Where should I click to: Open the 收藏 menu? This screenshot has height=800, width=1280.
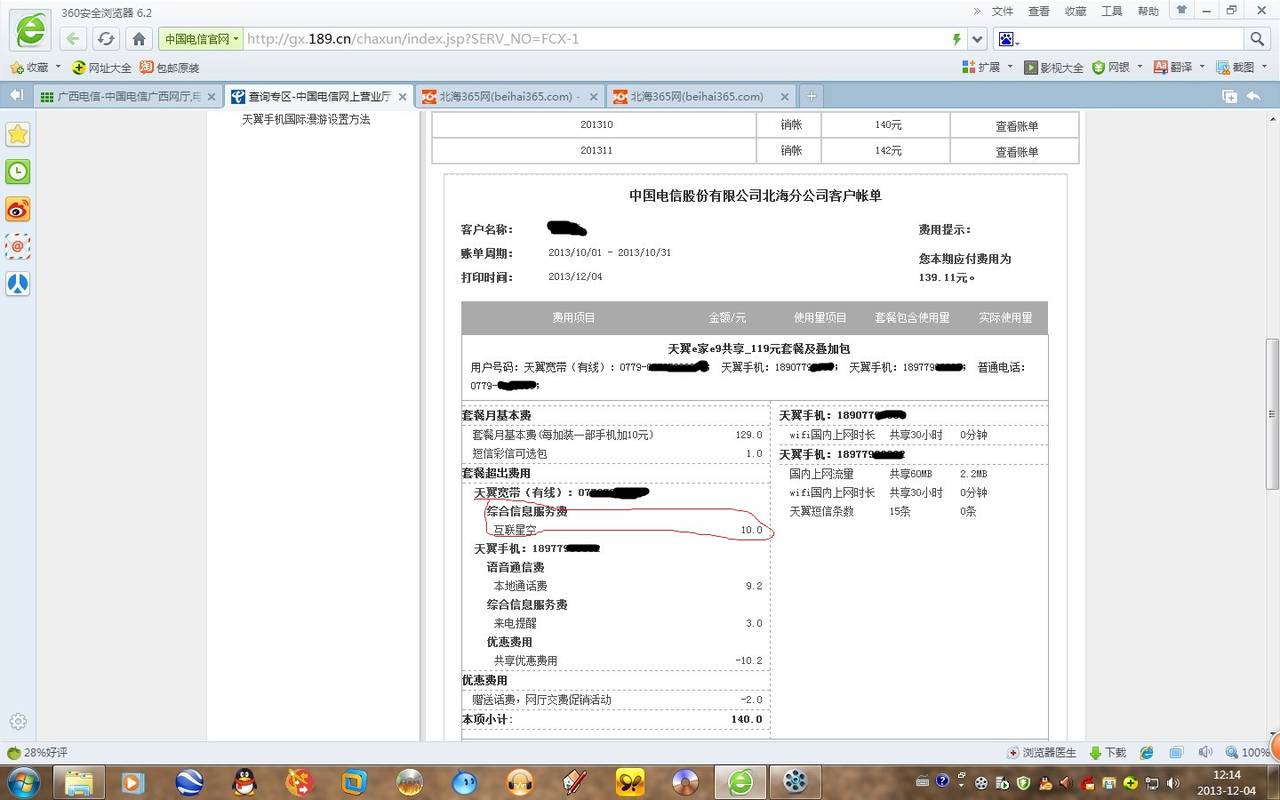1075,11
